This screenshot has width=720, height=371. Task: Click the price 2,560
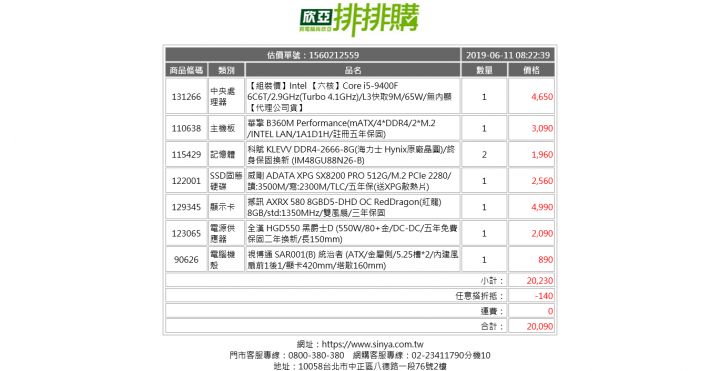tap(542, 181)
